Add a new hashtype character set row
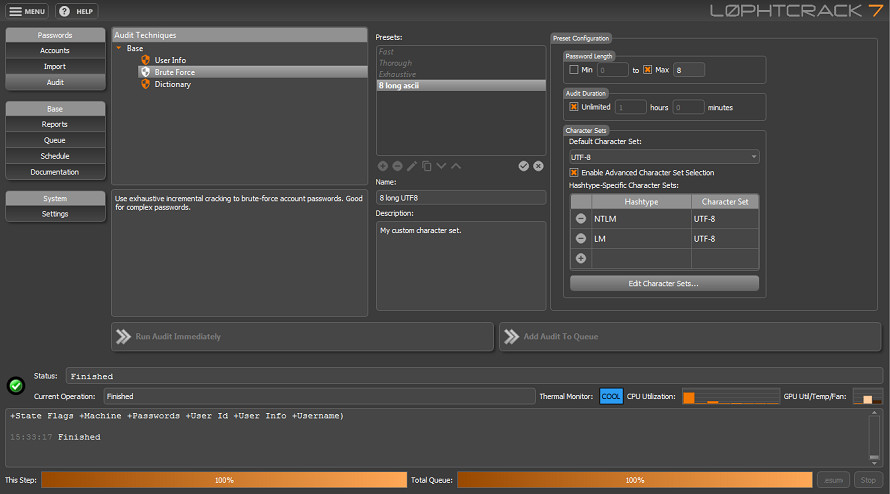The height and width of the screenshot is (494, 890). point(581,258)
